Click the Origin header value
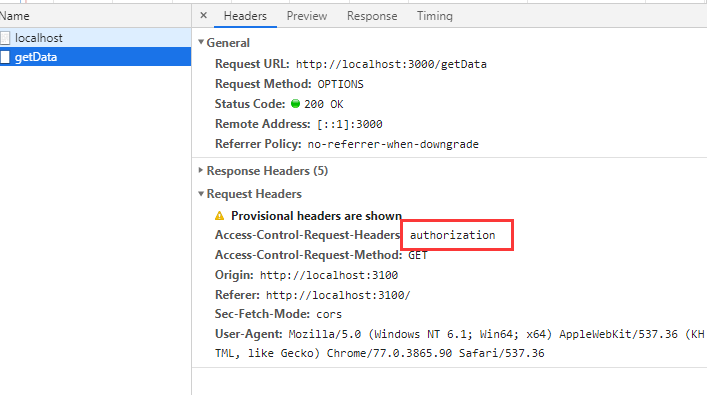The height and width of the screenshot is (395, 707). [329, 275]
